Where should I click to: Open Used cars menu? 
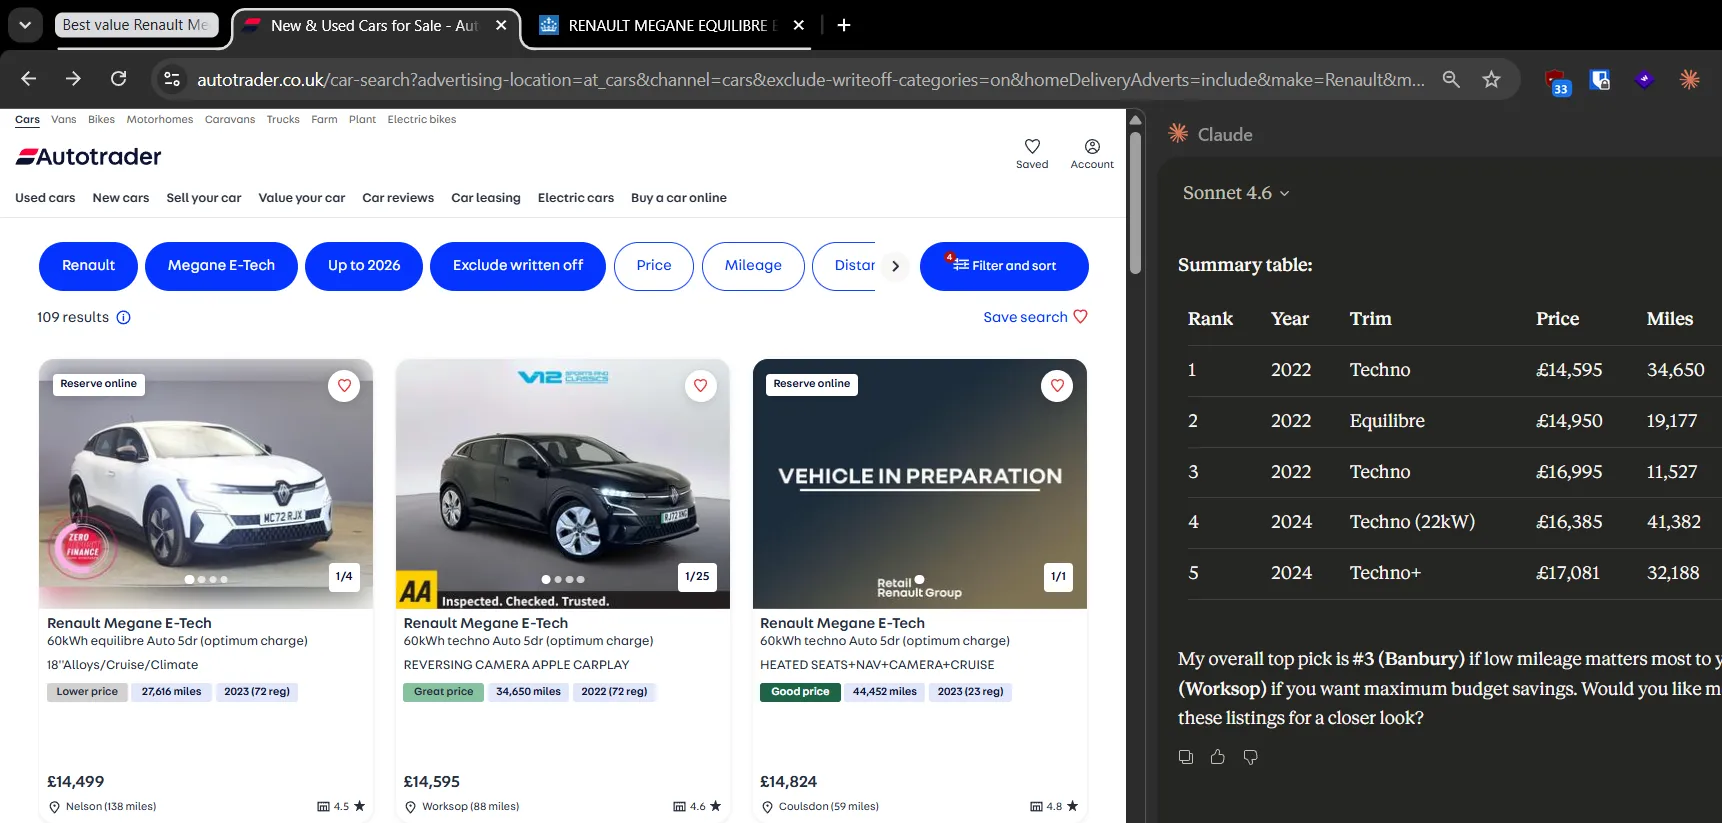tap(45, 198)
